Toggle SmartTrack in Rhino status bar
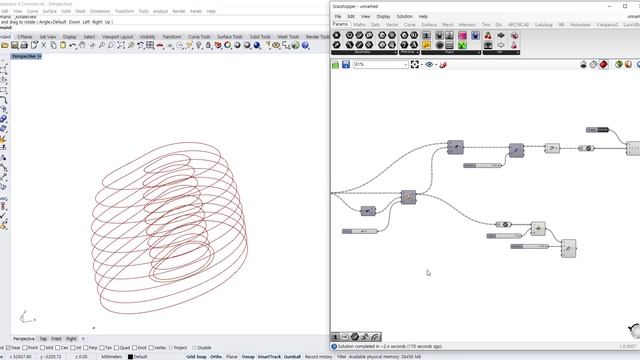Viewport: 640px width, 360px height. [x=269, y=357]
